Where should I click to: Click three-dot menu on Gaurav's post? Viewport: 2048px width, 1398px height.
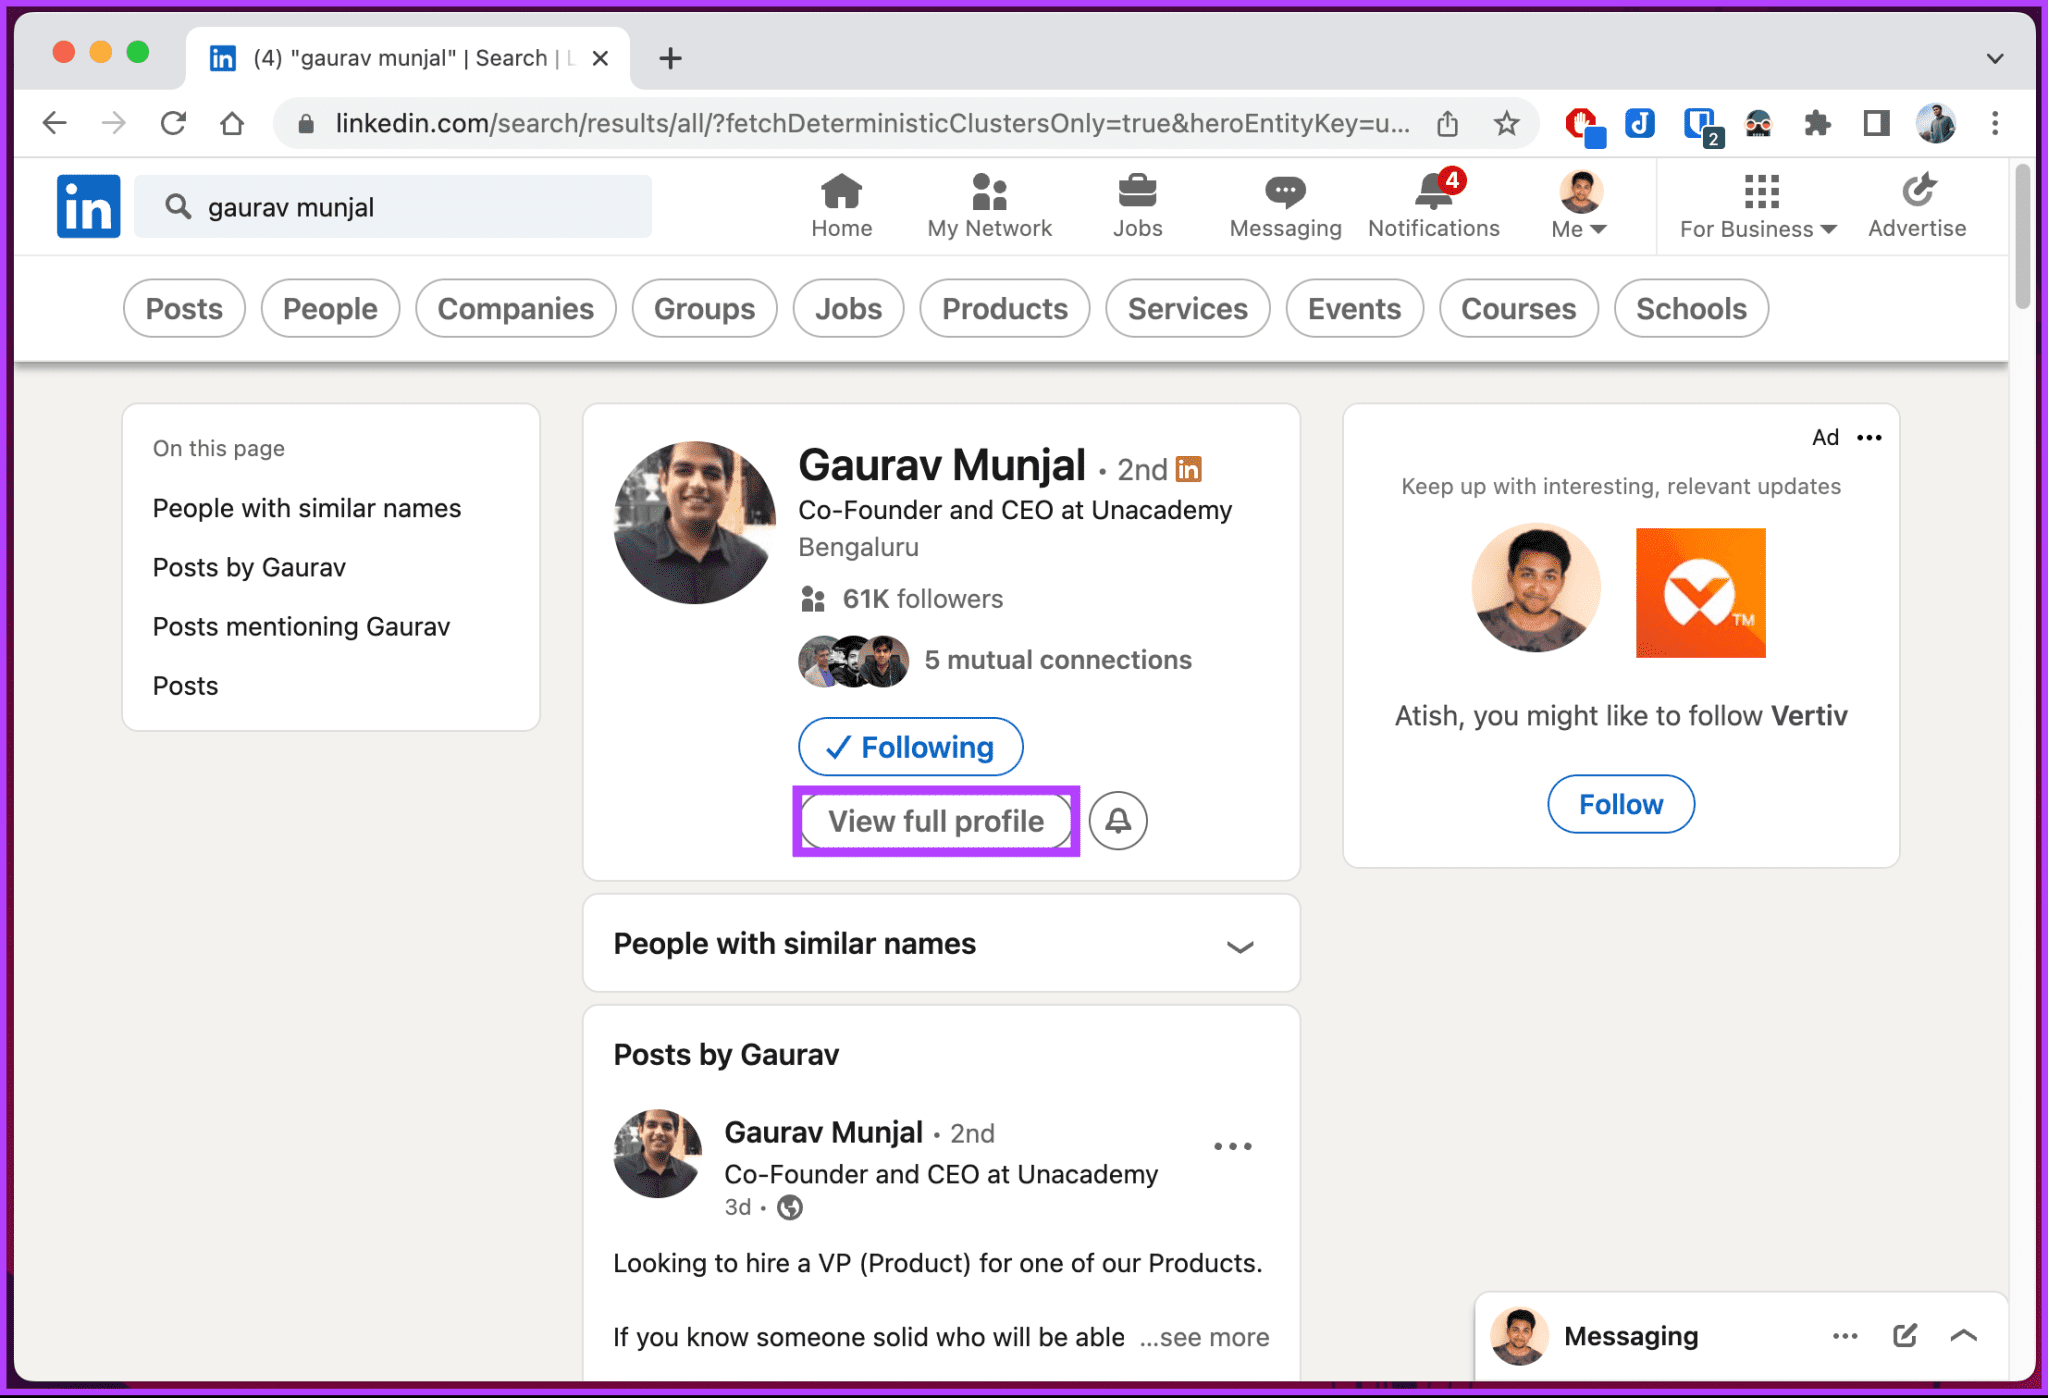[x=1234, y=1146]
